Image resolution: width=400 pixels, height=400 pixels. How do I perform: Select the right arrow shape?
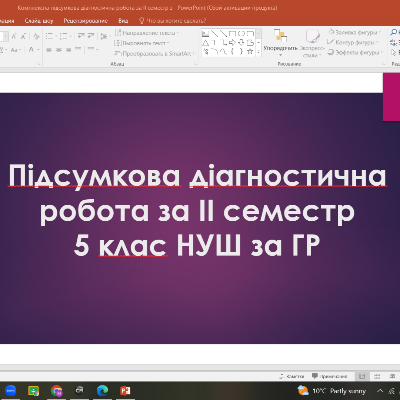[232, 43]
